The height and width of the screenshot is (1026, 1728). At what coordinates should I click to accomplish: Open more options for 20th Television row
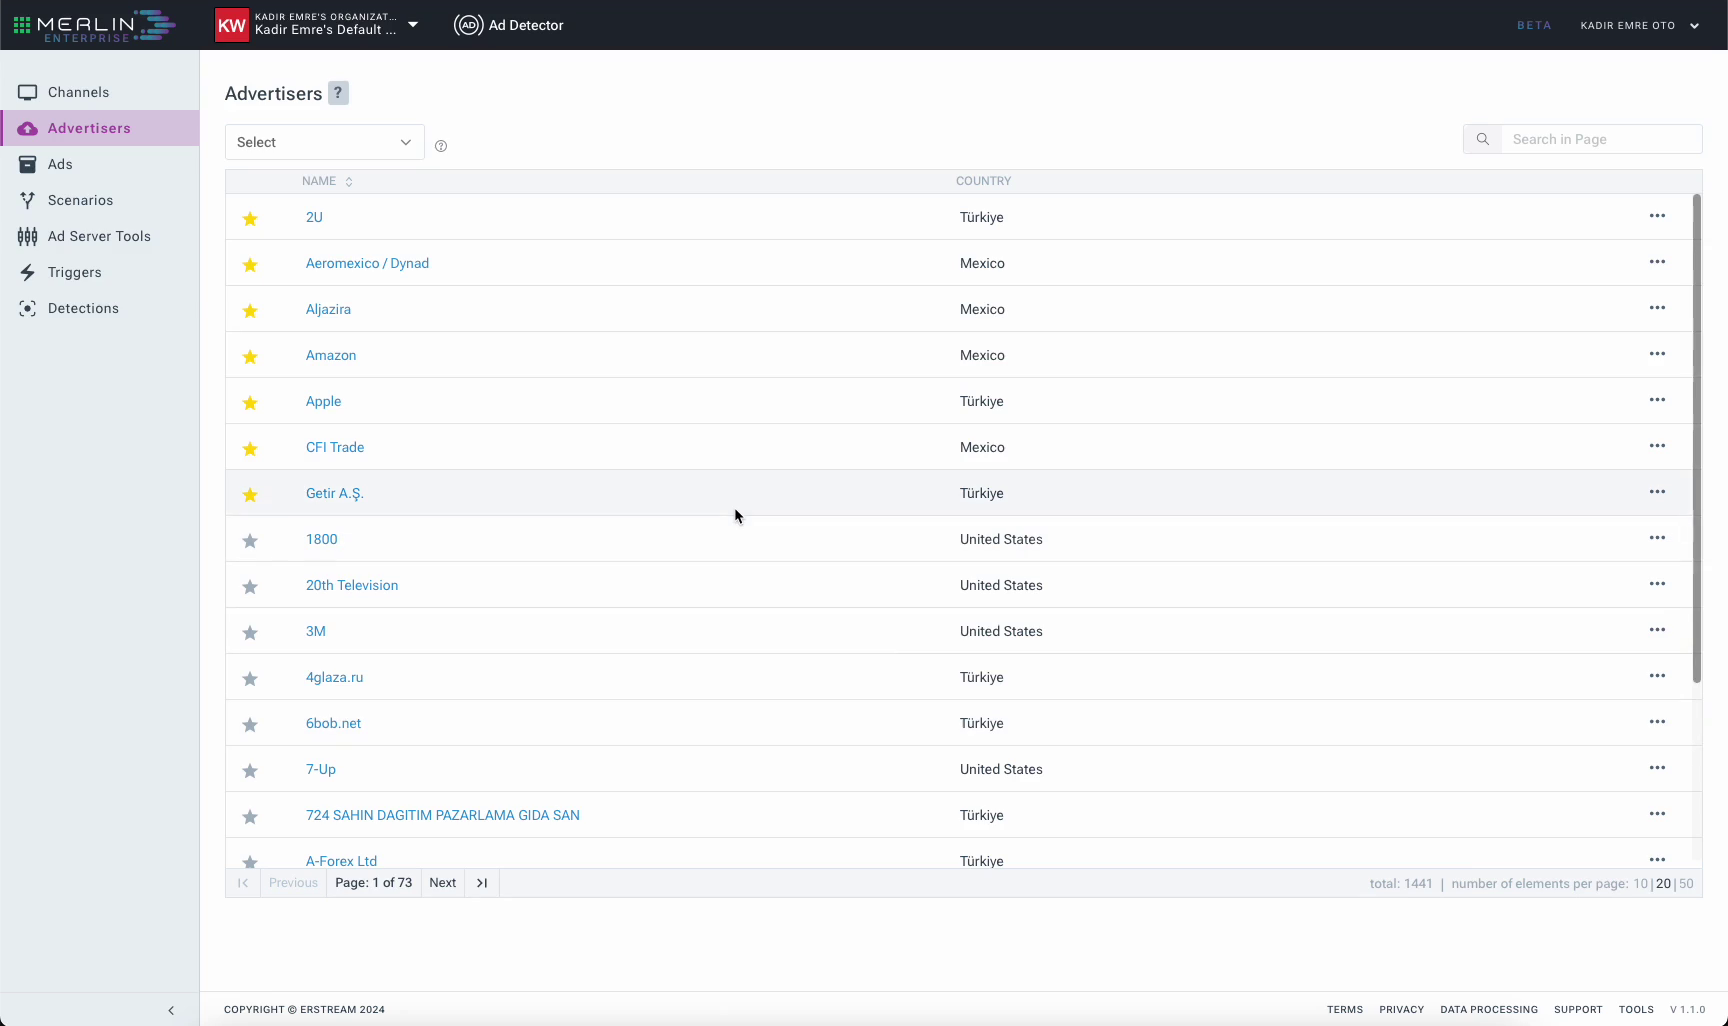1657,584
